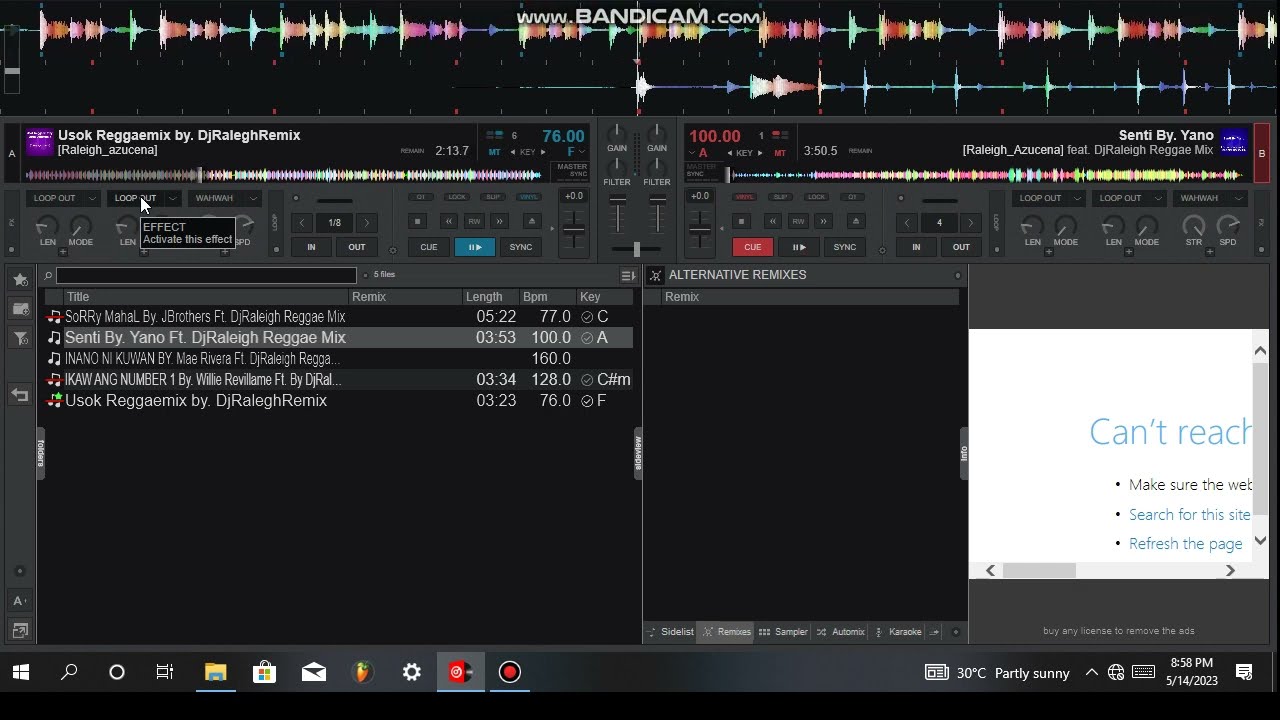The image size is (1280, 720).
Task: Open the key dropdown next to F on deck A
Action: pyautogui.click(x=583, y=153)
